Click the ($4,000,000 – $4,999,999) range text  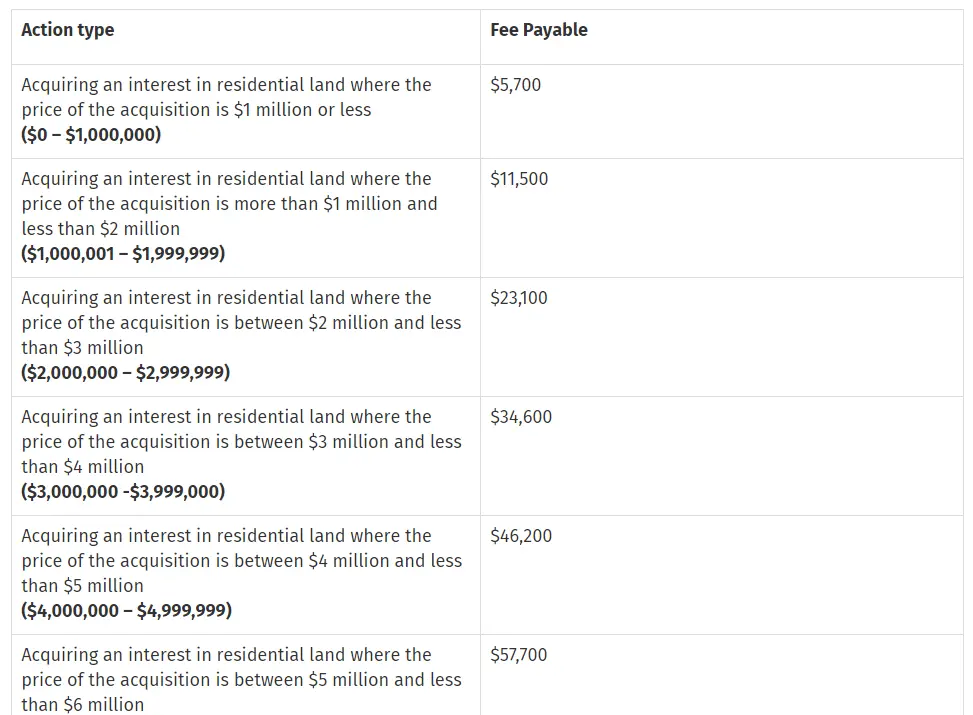(x=127, y=611)
